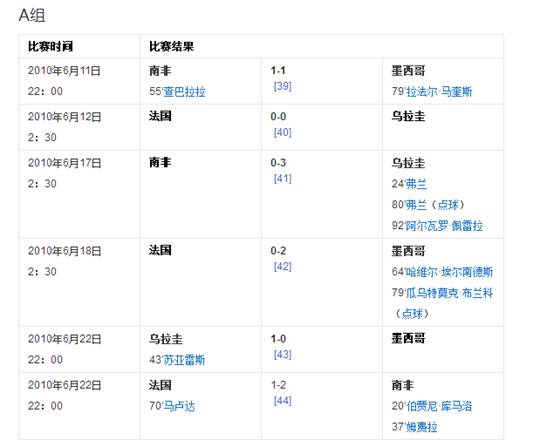Click the 2:30 time under June 12
The height and width of the screenshot is (440, 554).
click(x=42, y=137)
